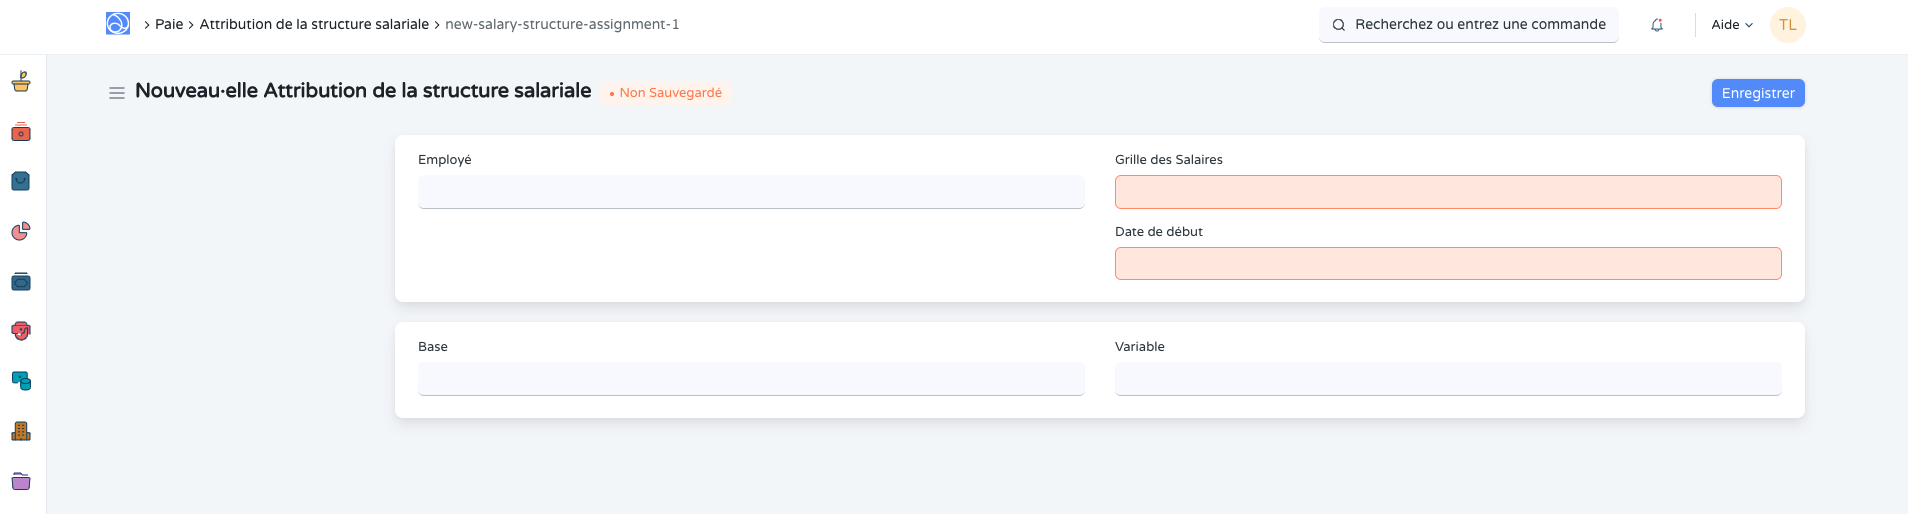Image resolution: width=1908 pixels, height=514 pixels.
Task: Open the Employé link field dropdown
Action: pos(751,192)
